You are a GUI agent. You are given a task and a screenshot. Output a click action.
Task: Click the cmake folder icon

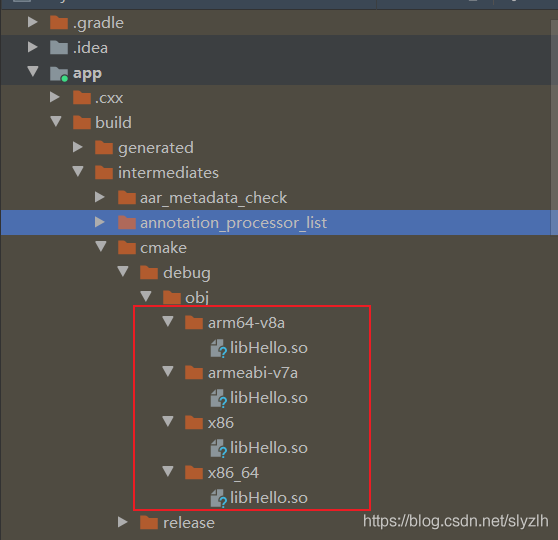click(x=127, y=247)
